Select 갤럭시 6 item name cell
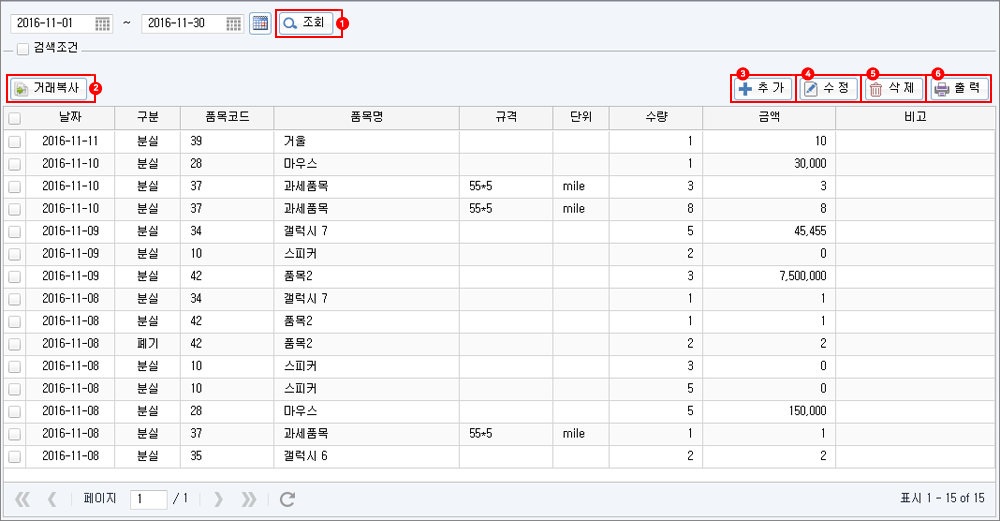This screenshot has width=1000, height=521. click(x=367, y=457)
